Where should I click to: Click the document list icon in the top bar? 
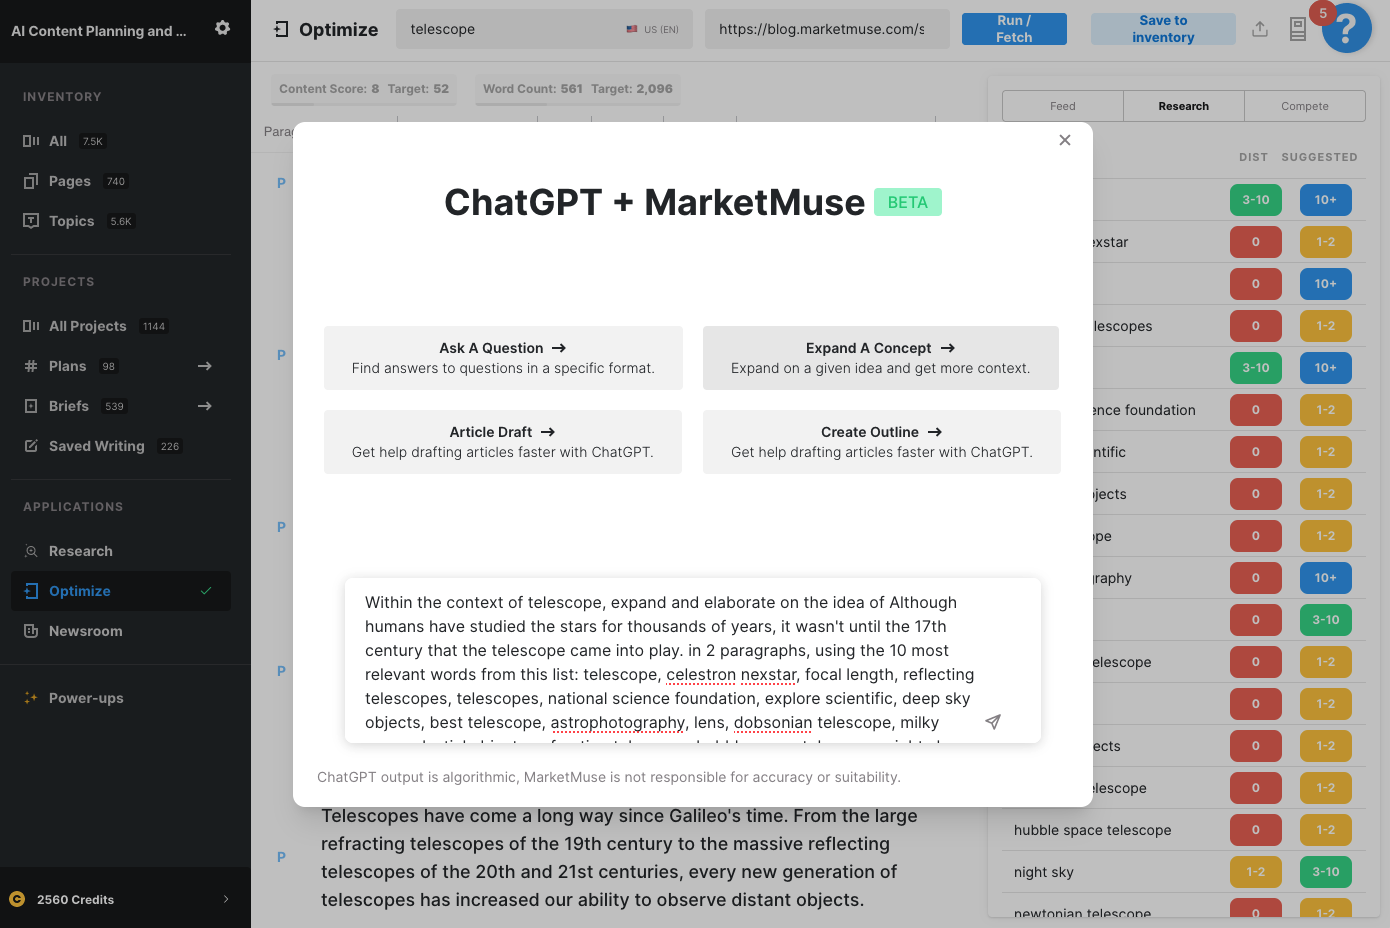coord(1298,29)
